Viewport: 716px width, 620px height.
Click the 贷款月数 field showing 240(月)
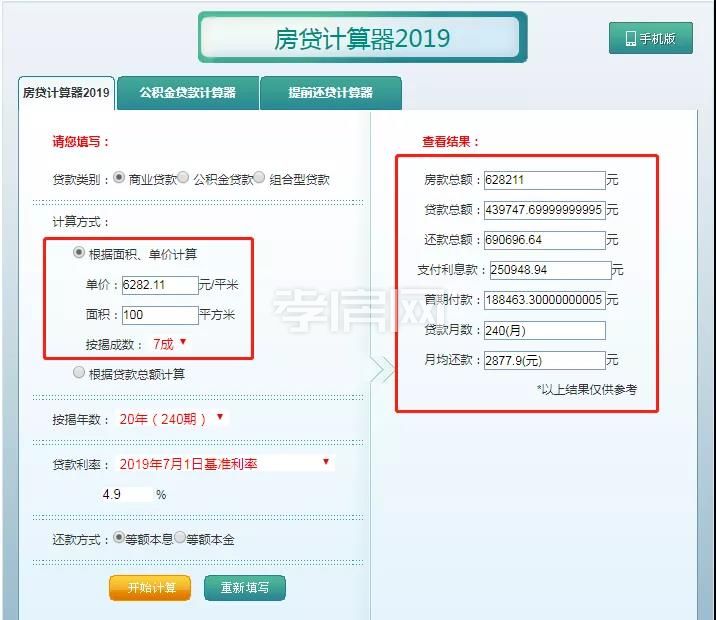point(545,331)
